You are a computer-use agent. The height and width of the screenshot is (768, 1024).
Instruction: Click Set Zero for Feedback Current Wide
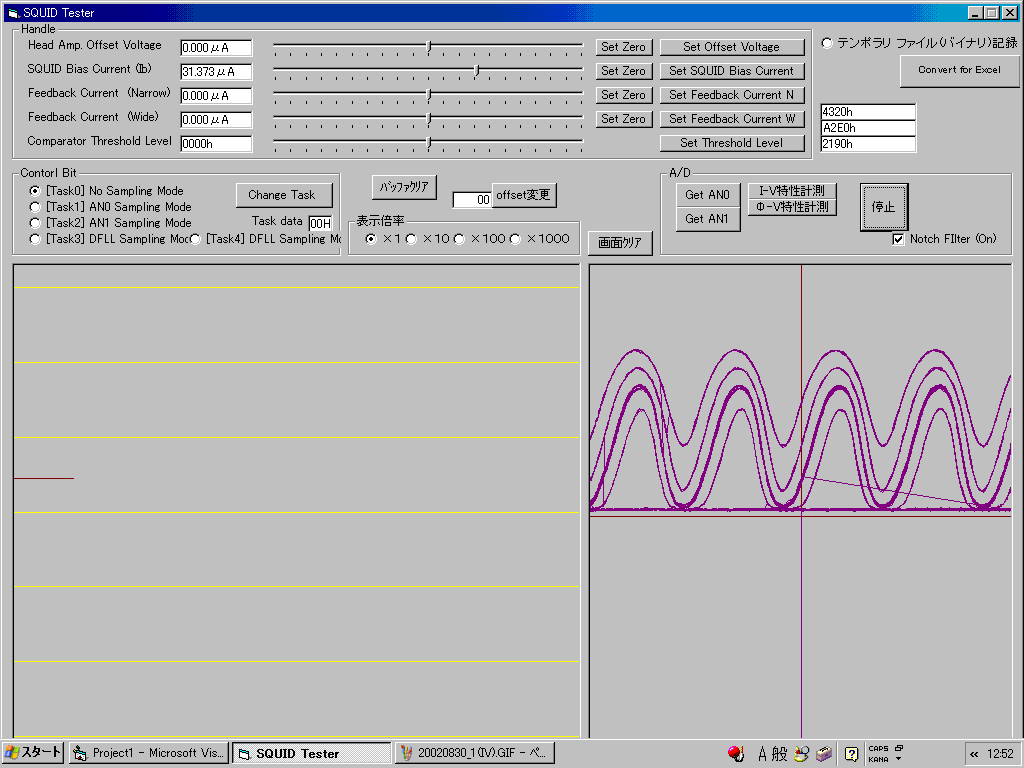[x=624, y=119]
